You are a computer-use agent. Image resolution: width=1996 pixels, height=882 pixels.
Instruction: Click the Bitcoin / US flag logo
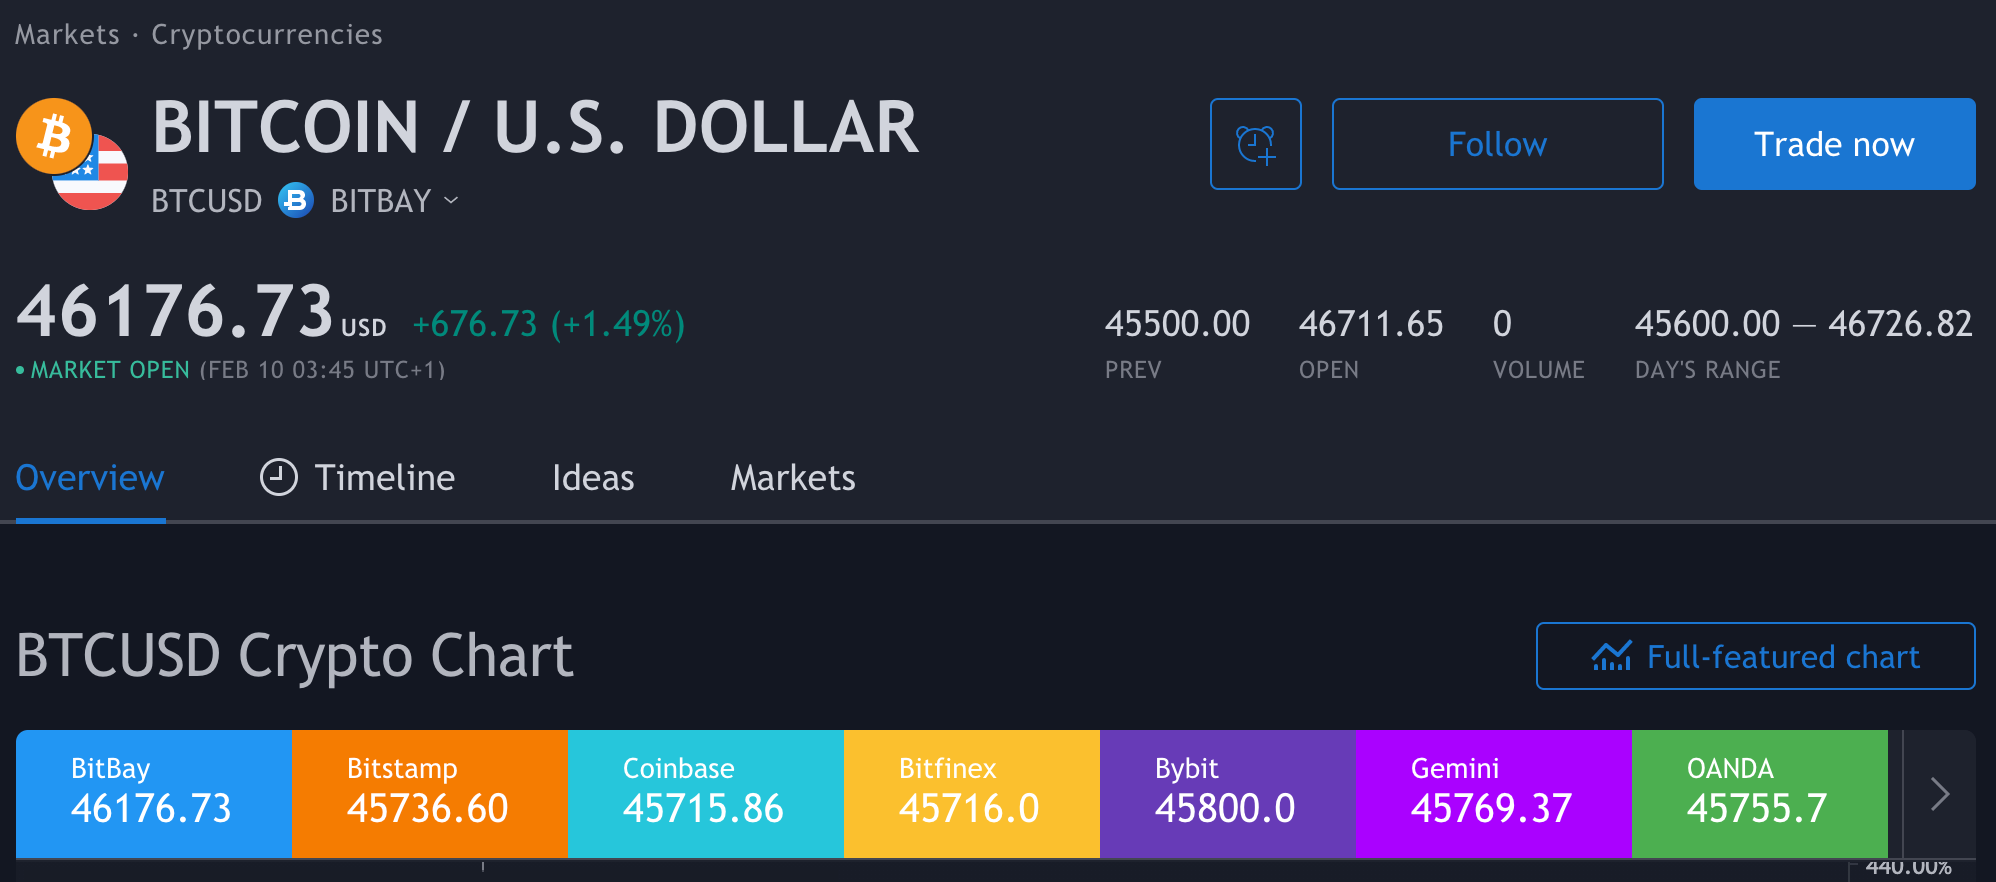[x=72, y=154]
